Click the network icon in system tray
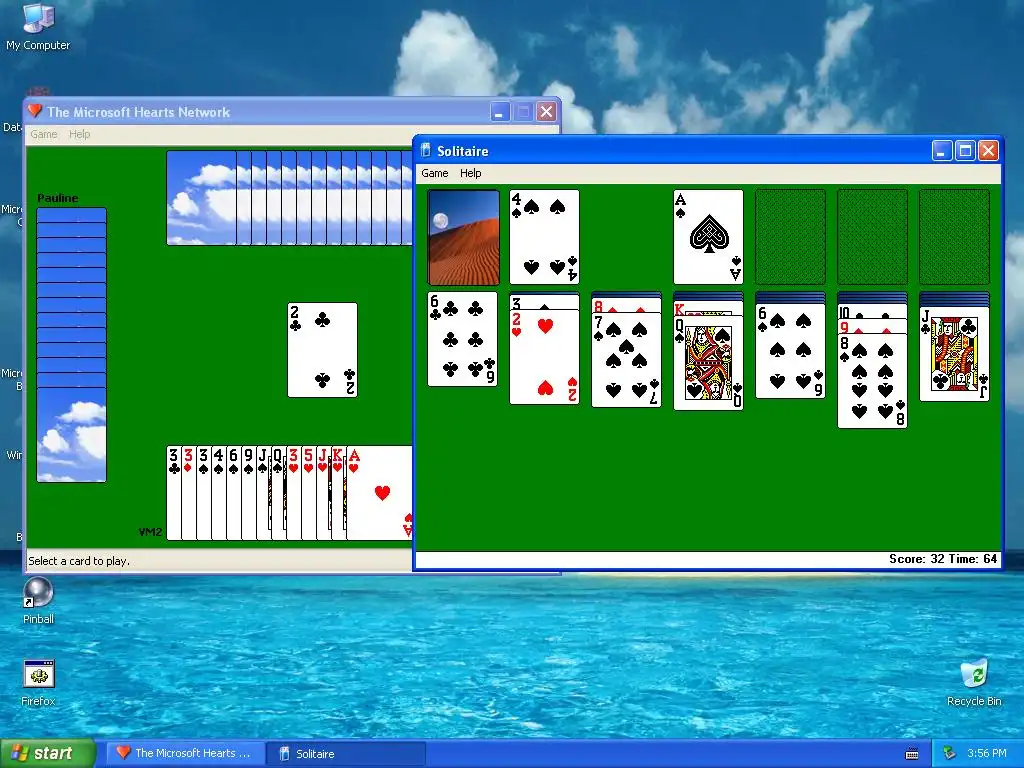This screenshot has height=768, width=1024. coord(949,754)
